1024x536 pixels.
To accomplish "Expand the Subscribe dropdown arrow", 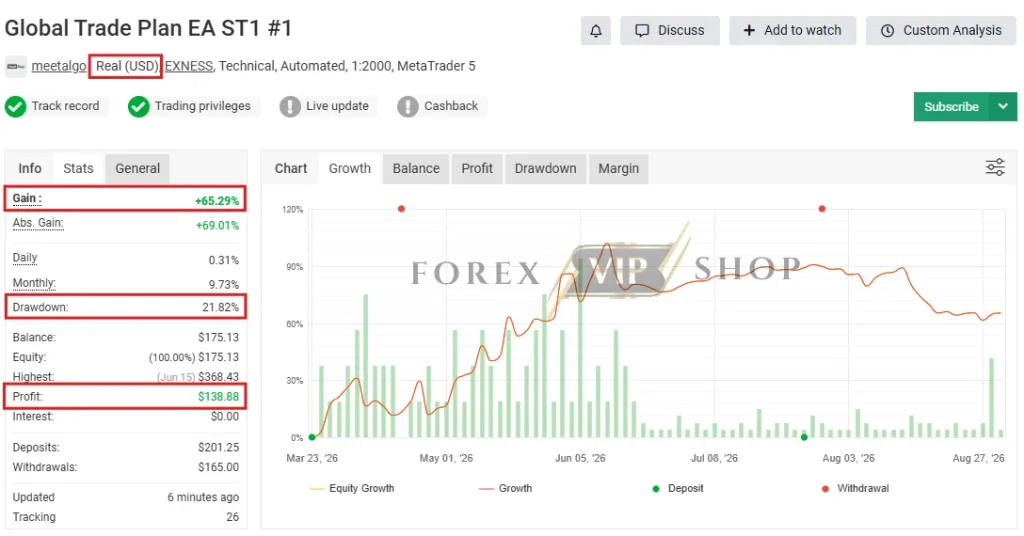I will coord(1003,106).
